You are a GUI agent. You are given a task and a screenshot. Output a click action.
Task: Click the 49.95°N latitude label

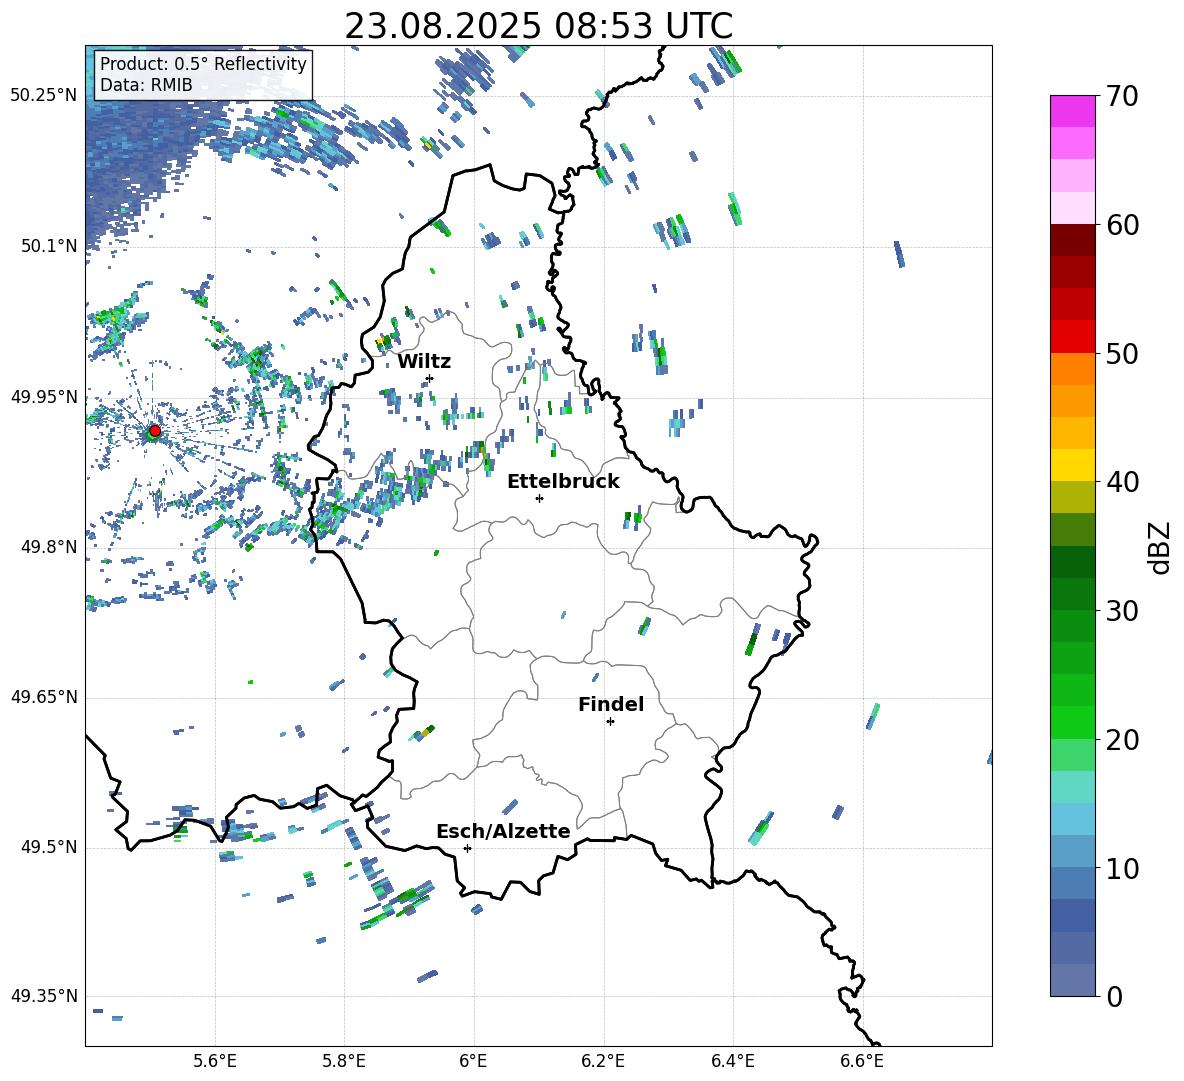(x=44, y=396)
